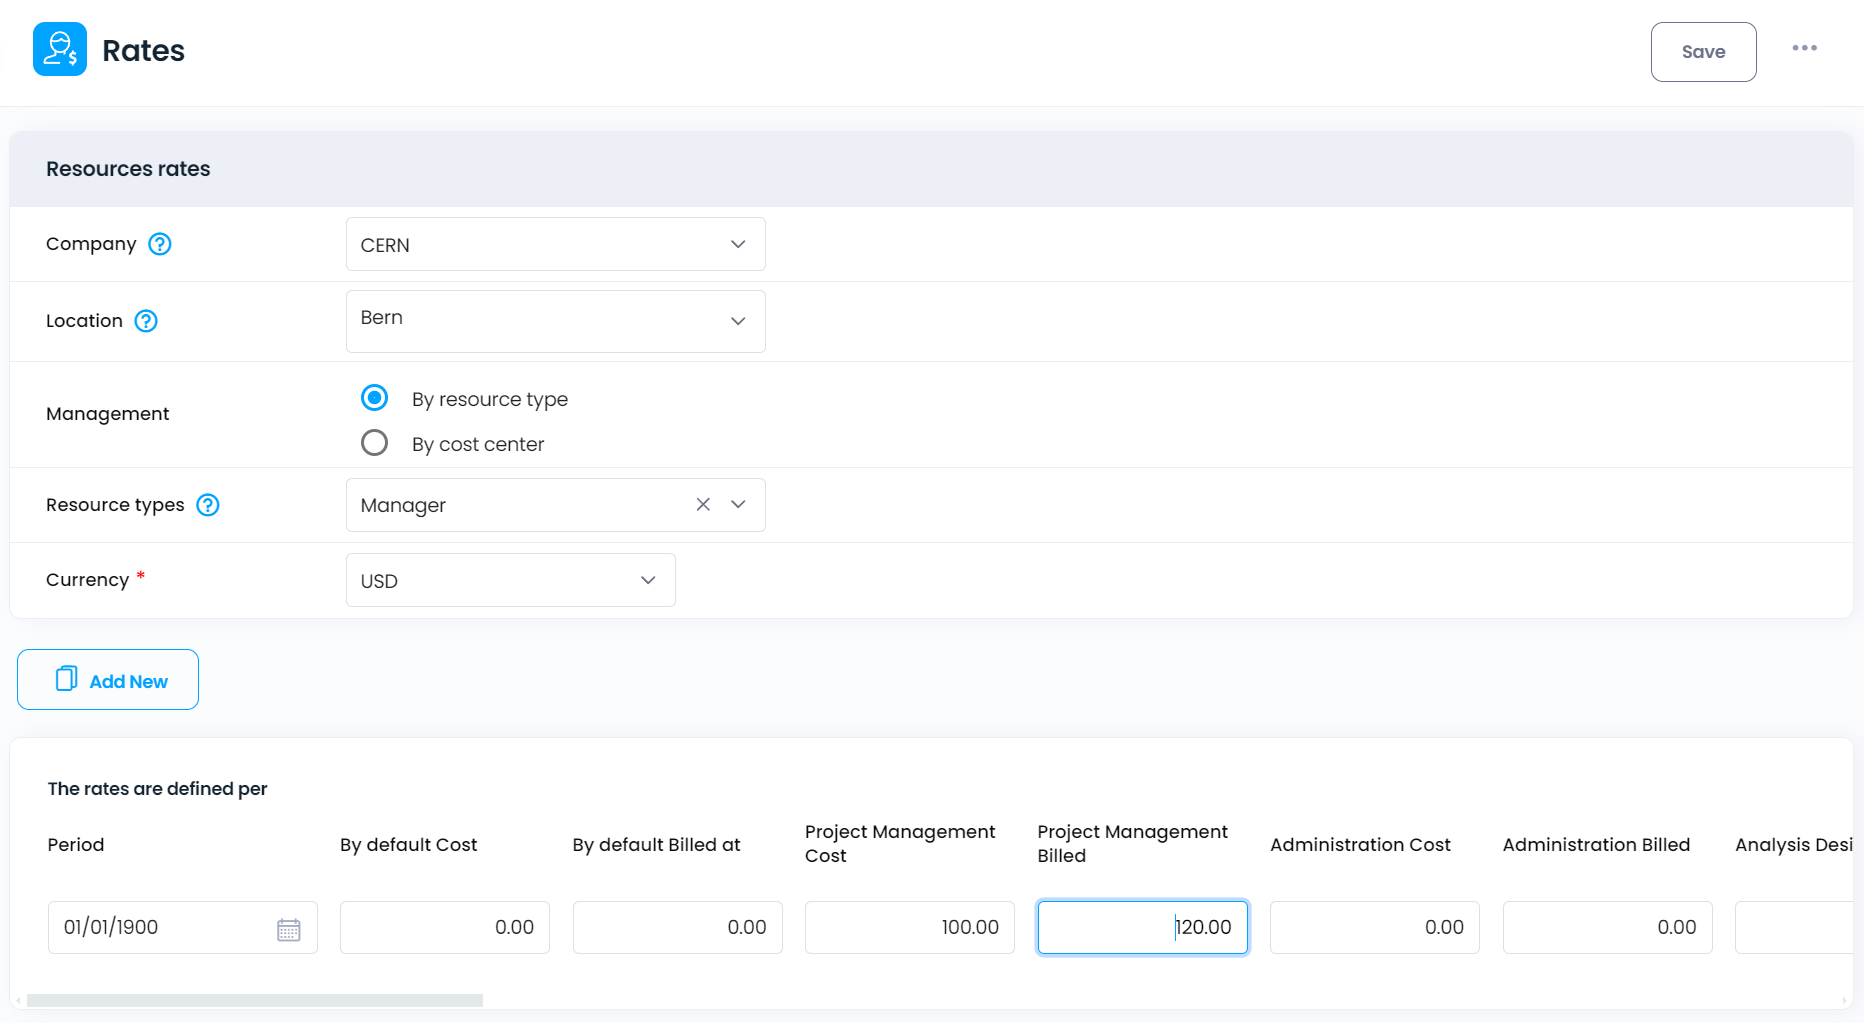1864x1023 pixels.
Task: Open the calendar picker for Period
Action: [288, 929]
